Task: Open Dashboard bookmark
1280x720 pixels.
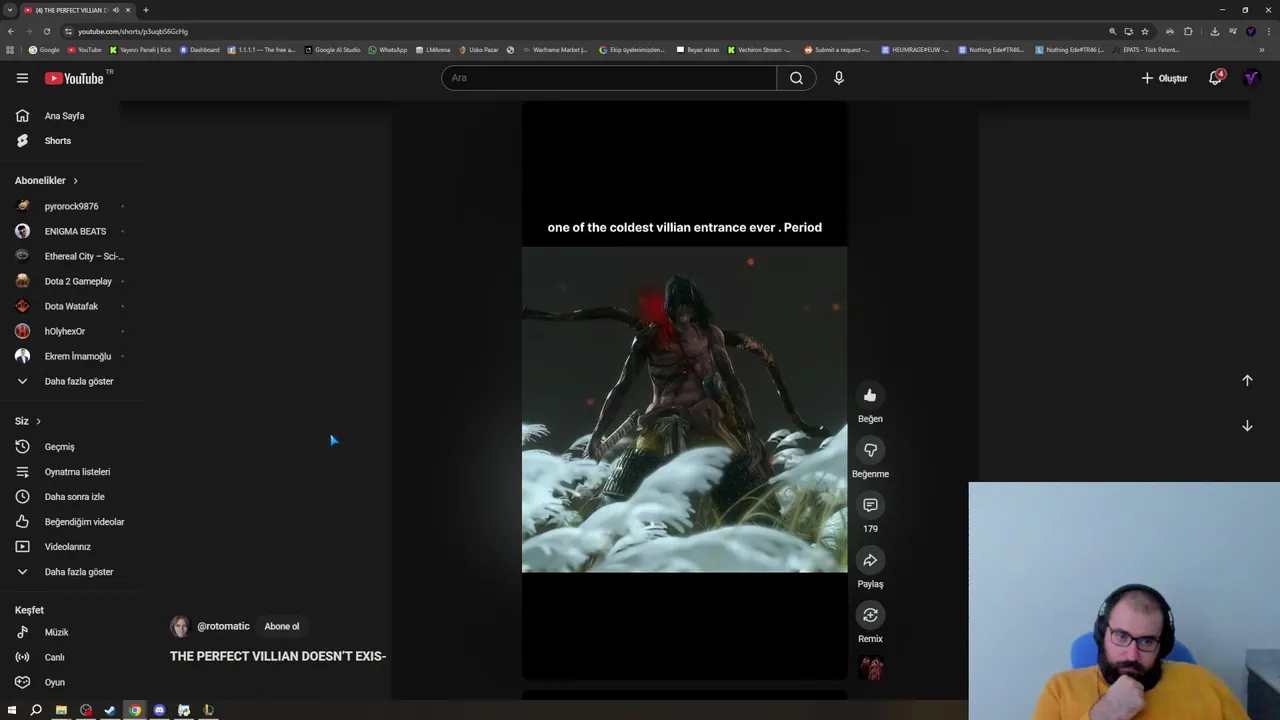Action: click(200, 49)
